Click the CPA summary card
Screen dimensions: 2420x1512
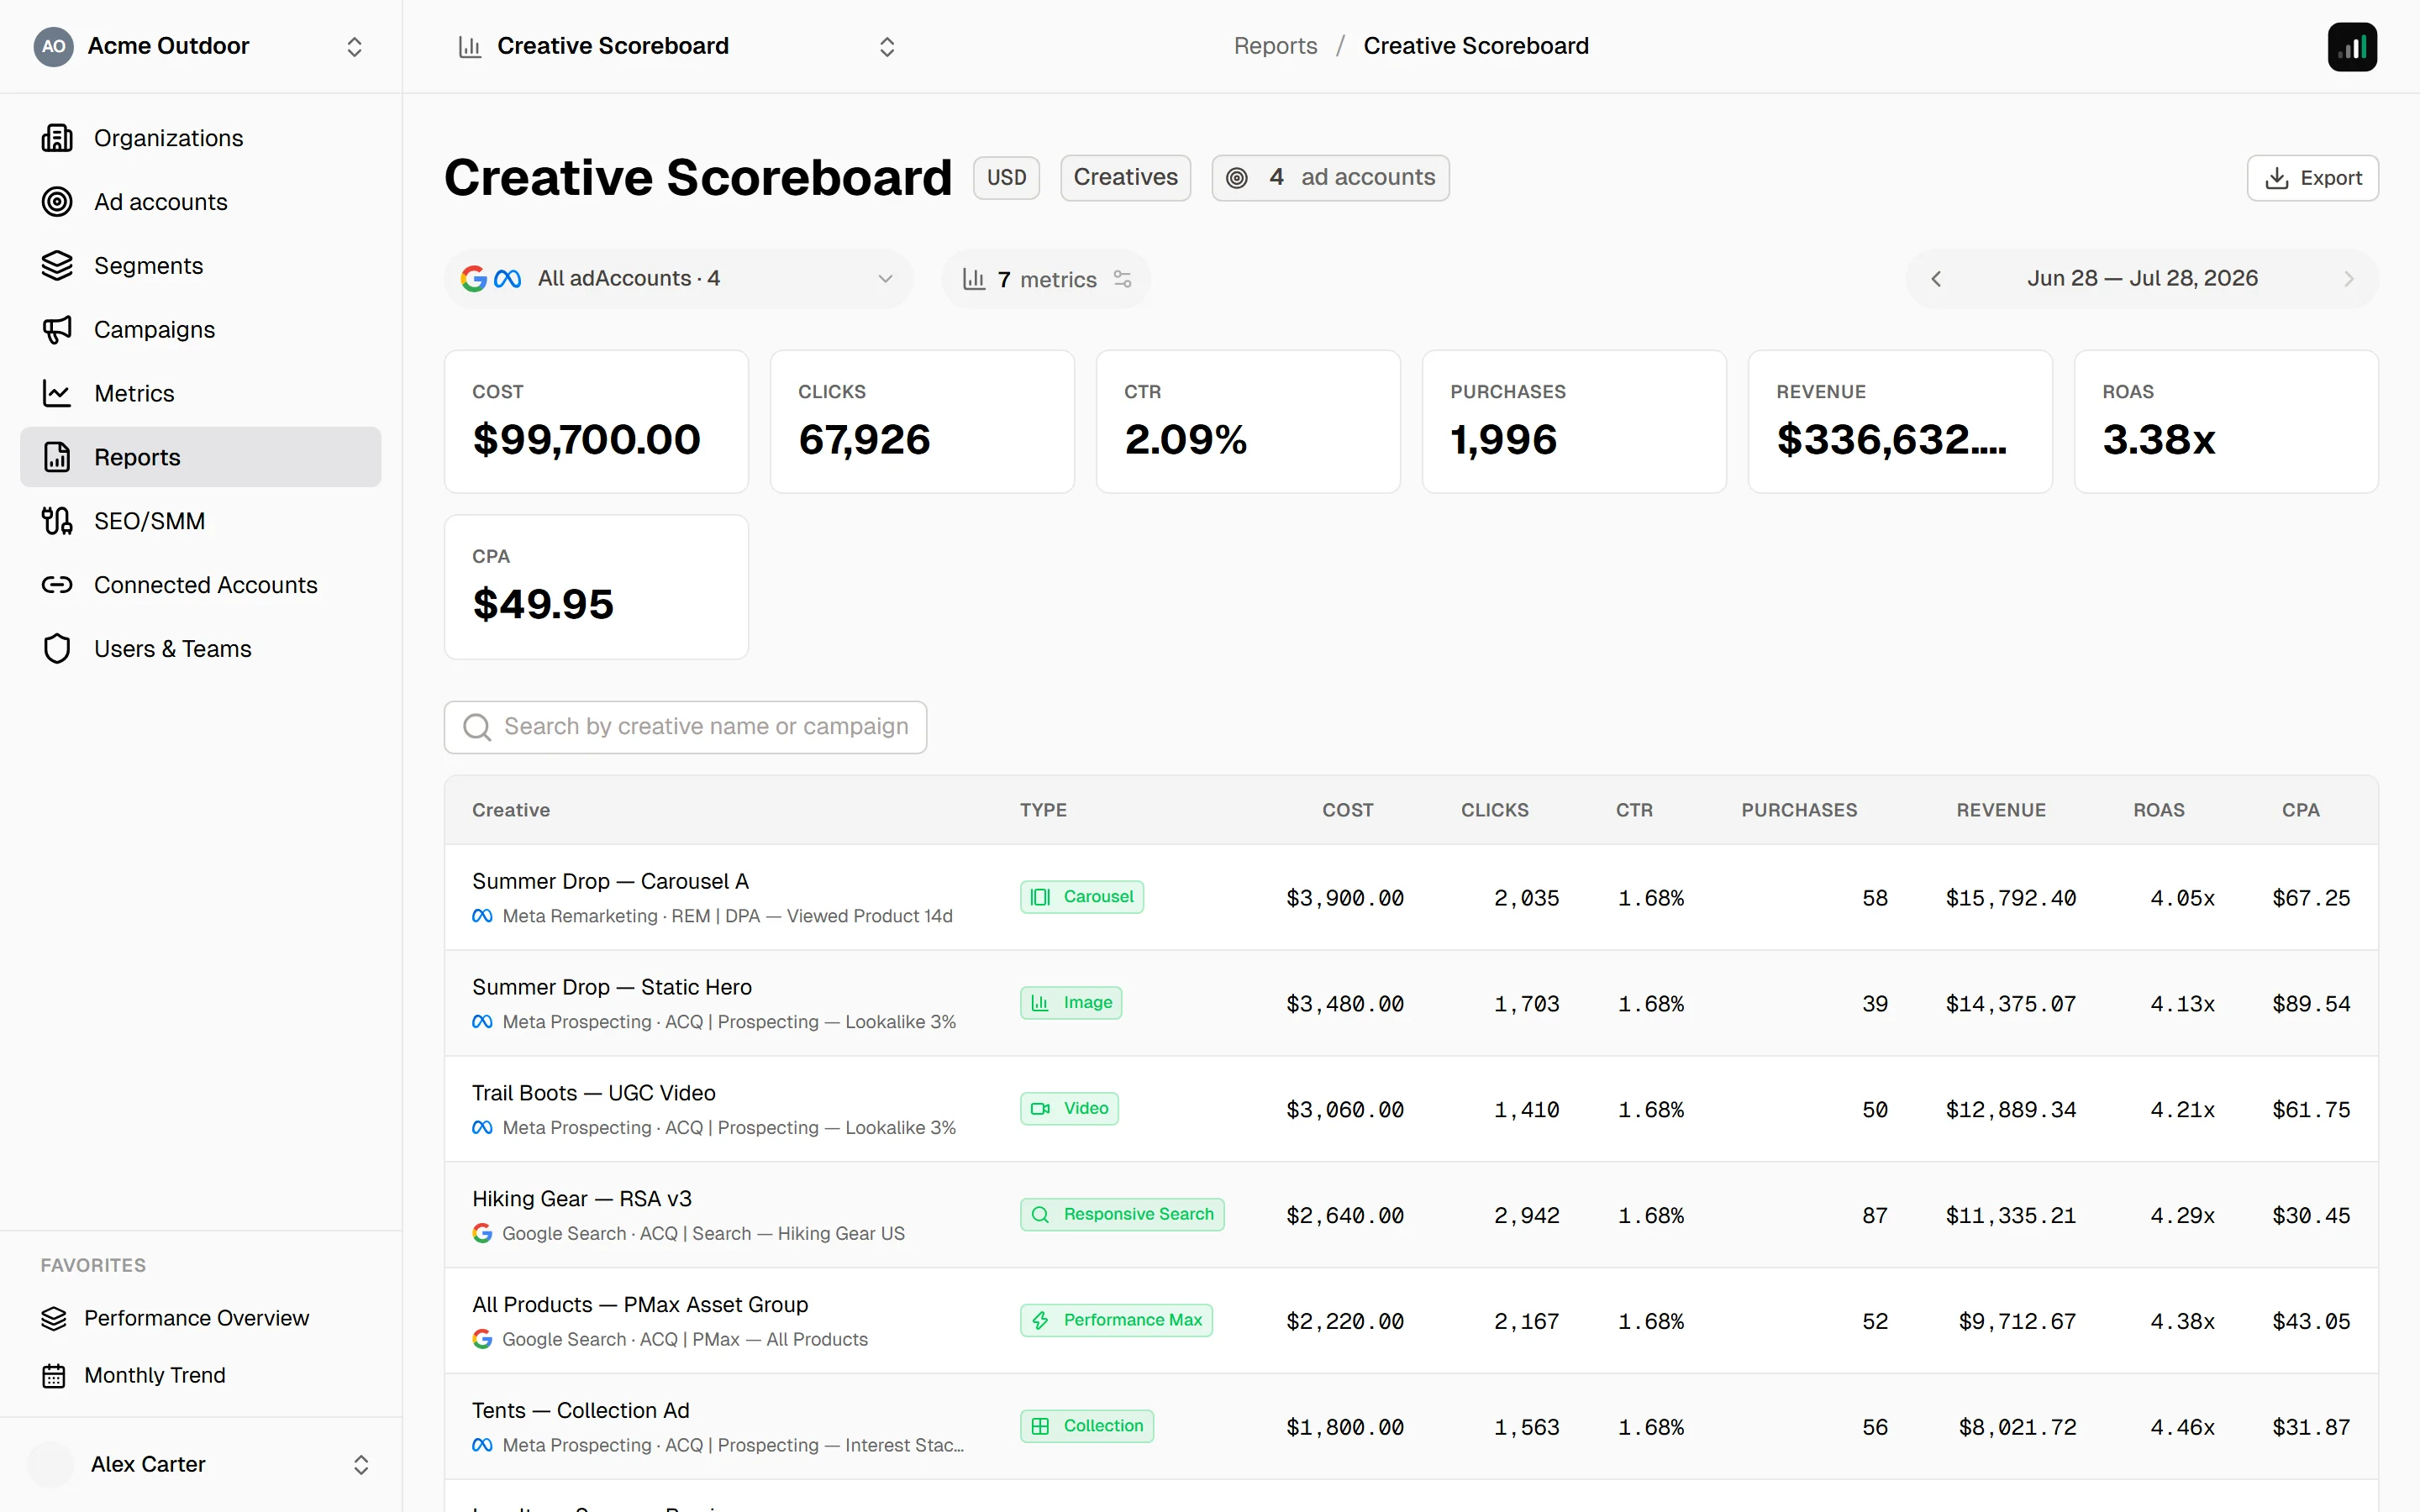[x=596, y=587]
